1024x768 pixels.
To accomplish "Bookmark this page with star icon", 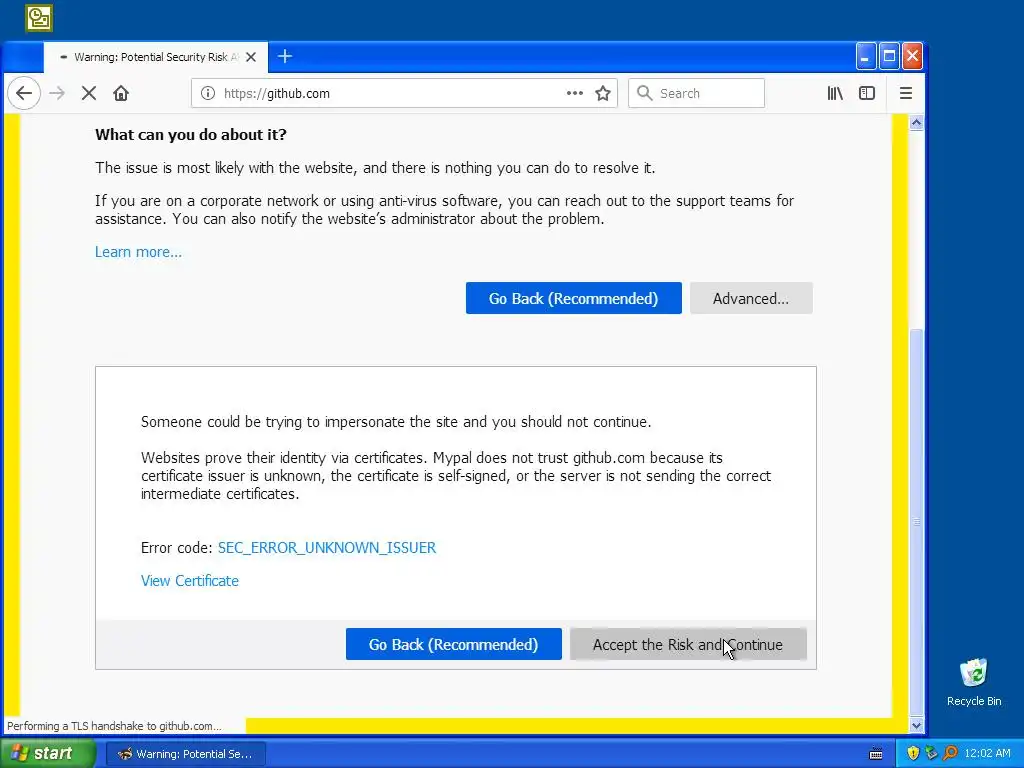I will click(x=603, y=93).
